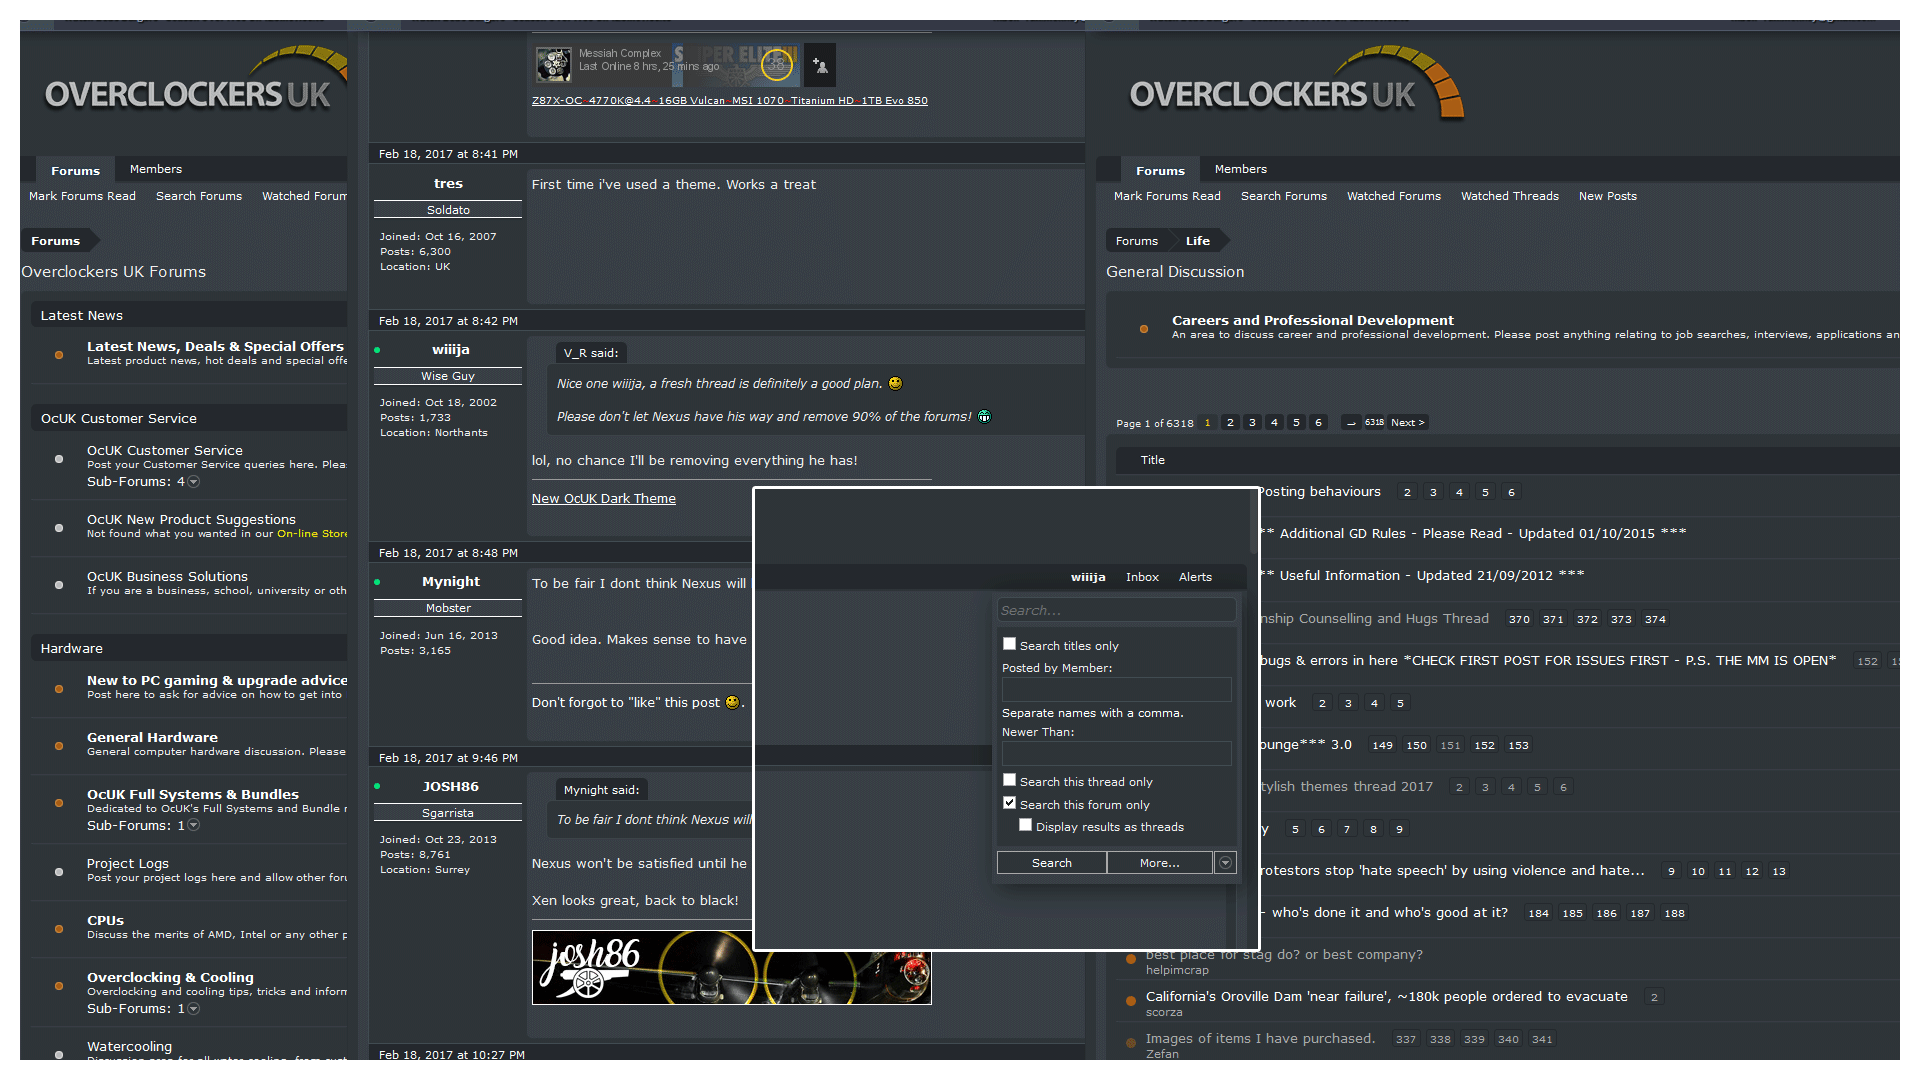Click the smiley emoticon in V_R's quoted post
This screenshot has width=1920, height=1080.
click(894, 383)
